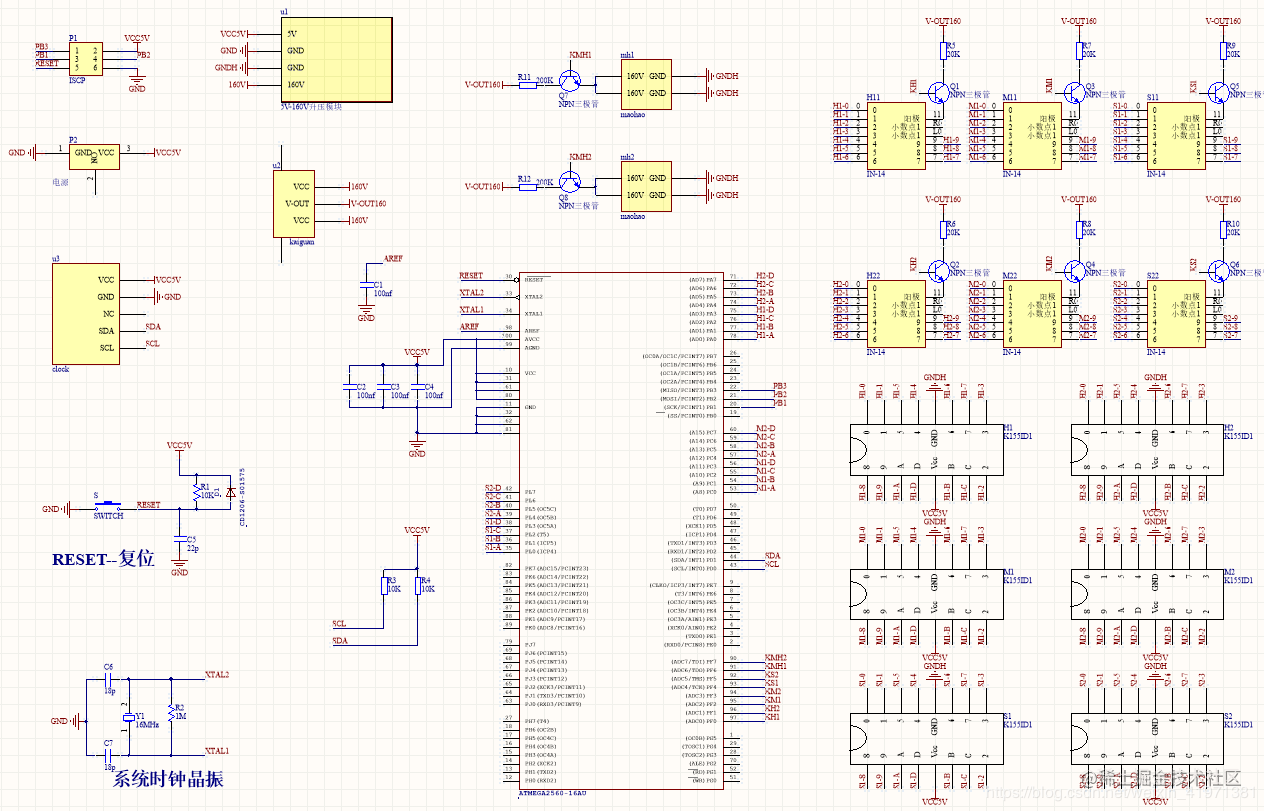Click resistor R11 200K
Image resolution: width=1264 pixels, height=811 pixels.
tap(530, 84)
